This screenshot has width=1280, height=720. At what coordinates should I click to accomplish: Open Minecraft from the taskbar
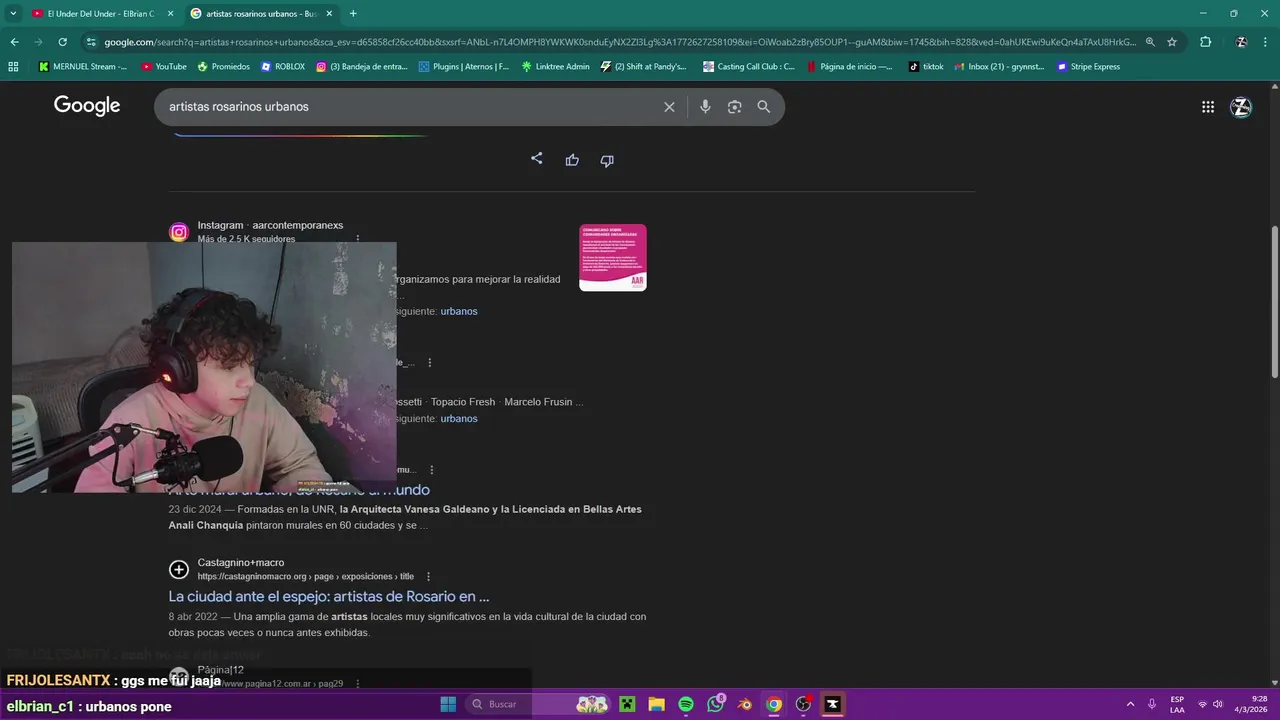click(x=627, y=704)
